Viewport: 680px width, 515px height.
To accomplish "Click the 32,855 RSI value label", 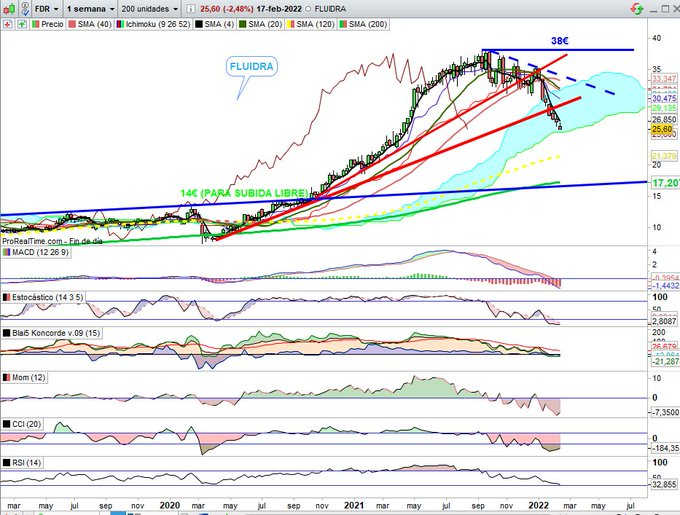I will 664,484.
